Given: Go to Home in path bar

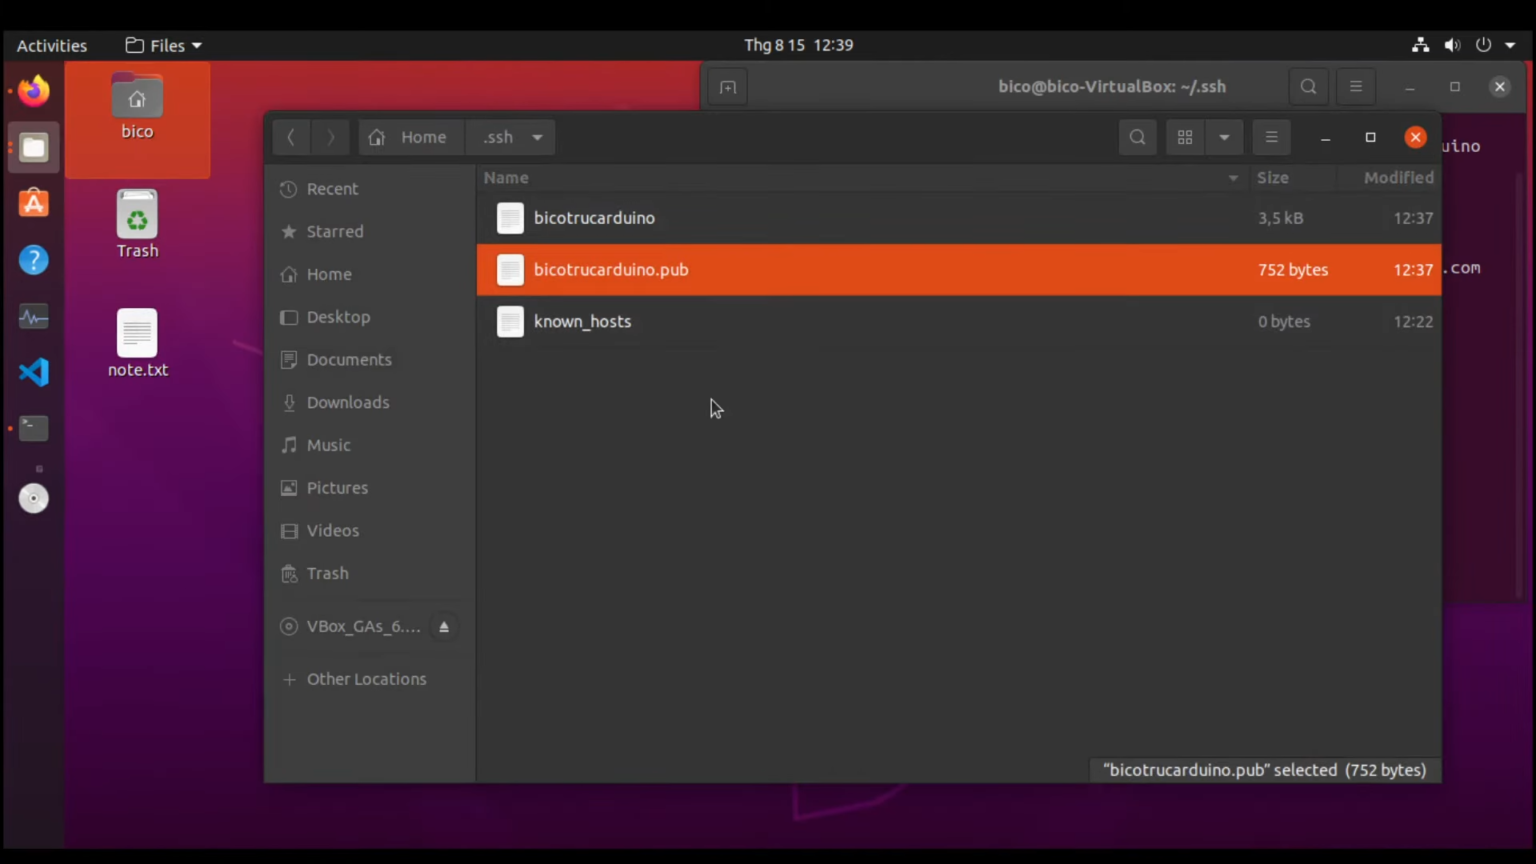Looking at the screenshot, I should 408,137.
